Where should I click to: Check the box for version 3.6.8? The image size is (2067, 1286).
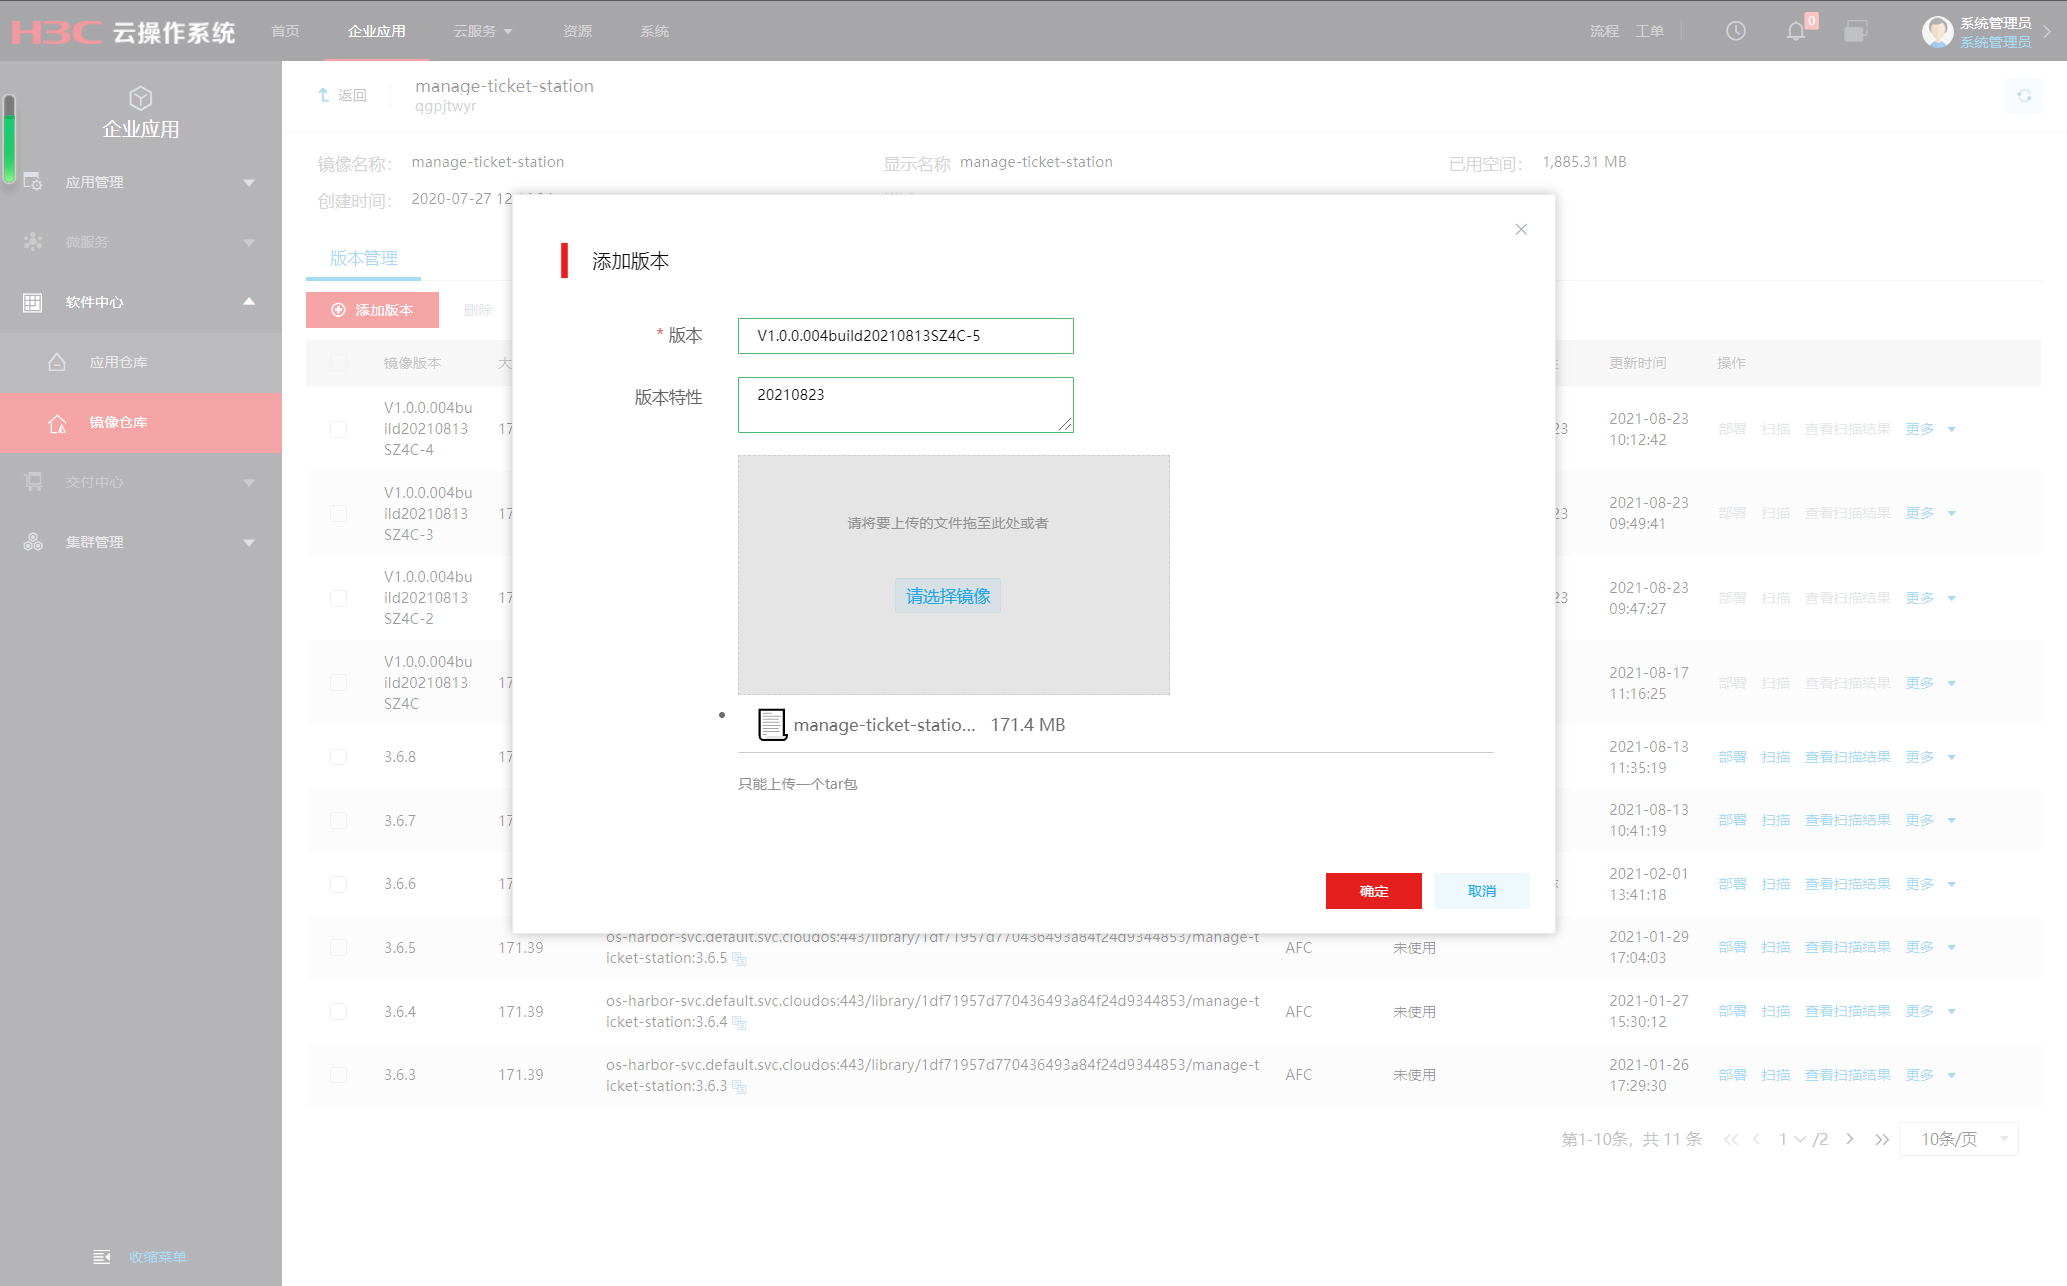tap(339, 757)
